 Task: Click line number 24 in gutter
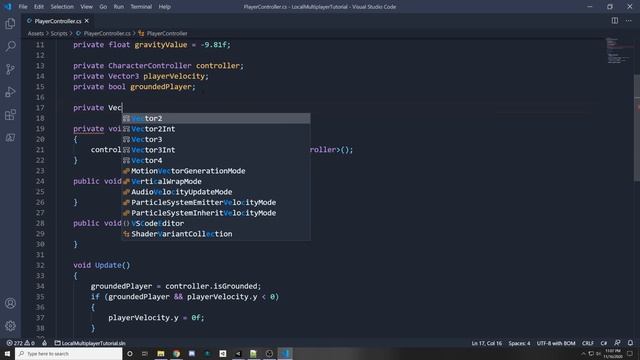click(x=40, y=181)
